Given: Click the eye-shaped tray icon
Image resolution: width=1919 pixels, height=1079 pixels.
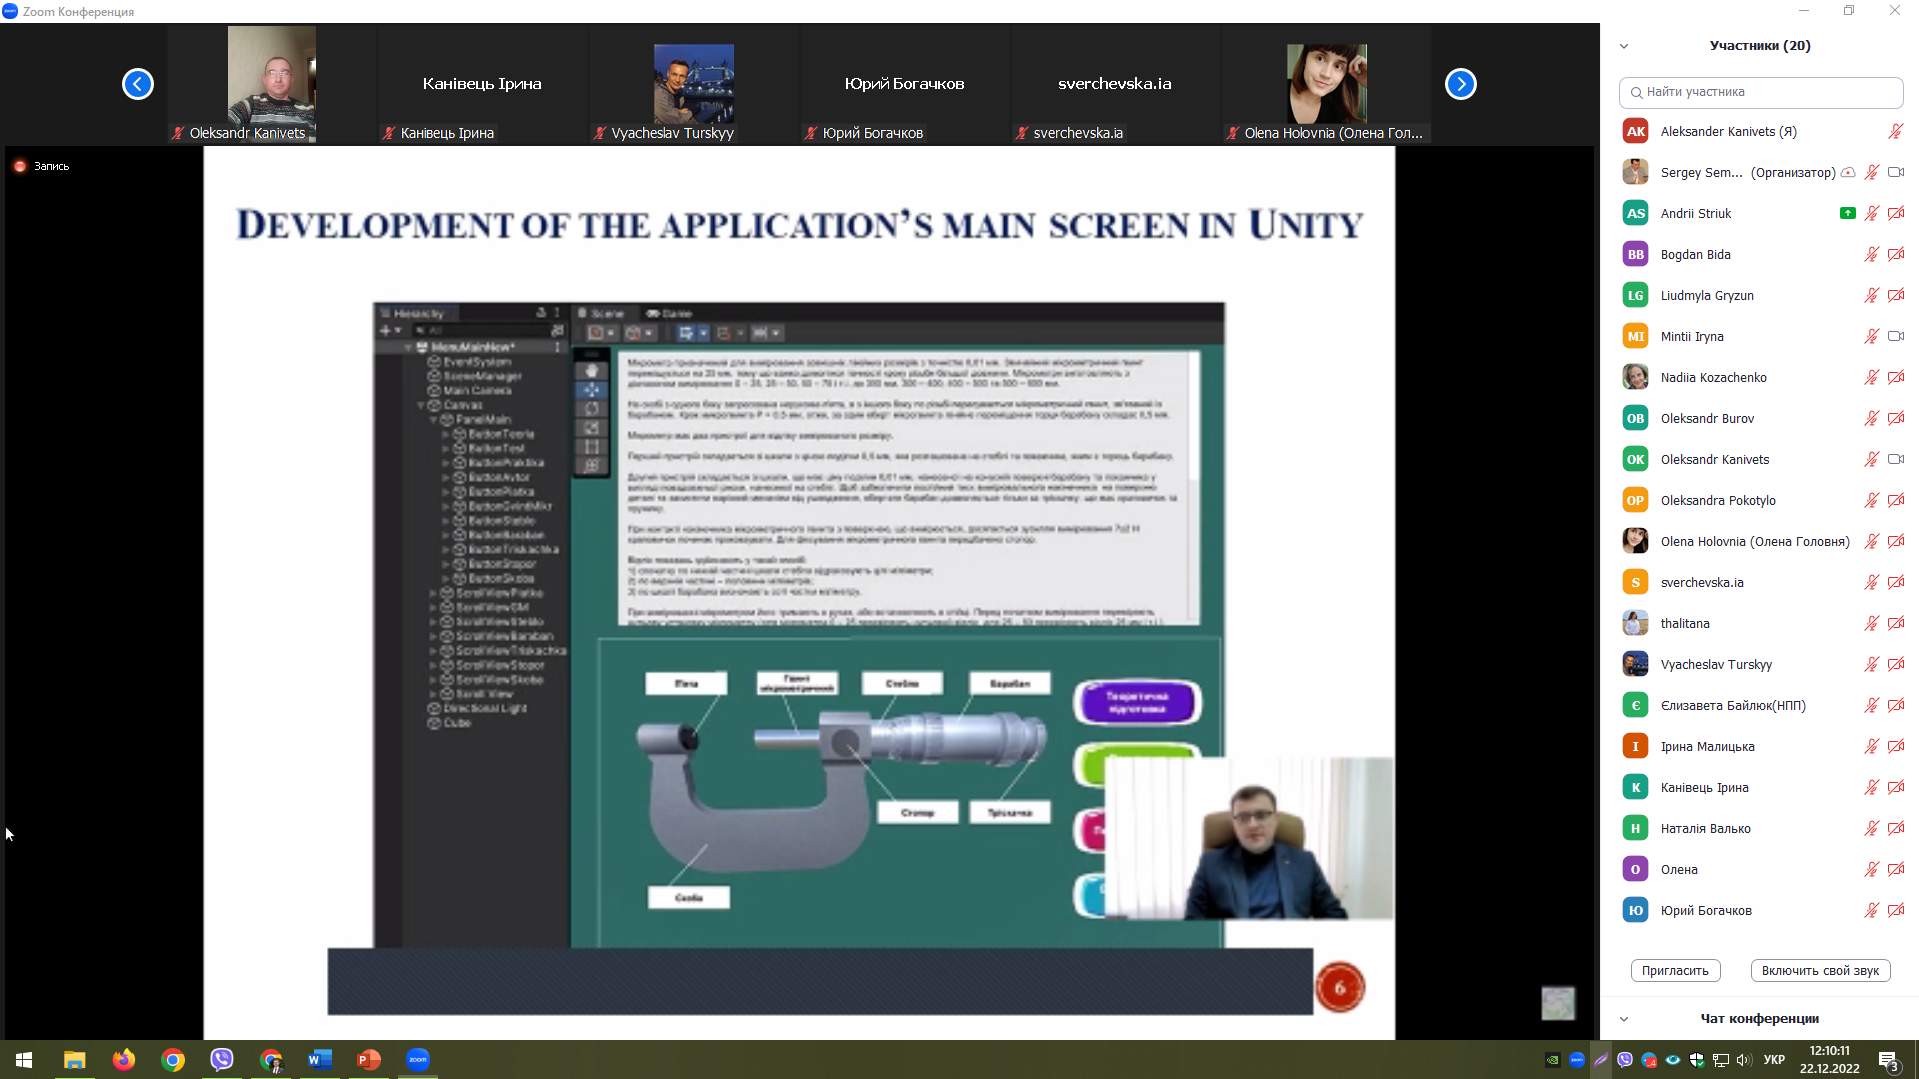Looking at the screenshot, I should 1673,1060.
